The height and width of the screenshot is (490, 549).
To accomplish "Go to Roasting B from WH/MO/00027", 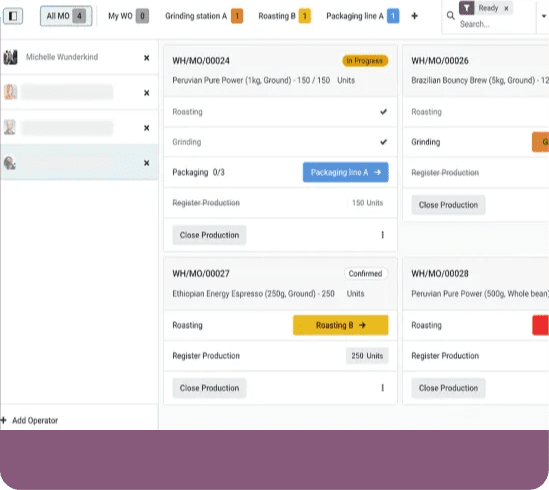I will coord(341,325).
